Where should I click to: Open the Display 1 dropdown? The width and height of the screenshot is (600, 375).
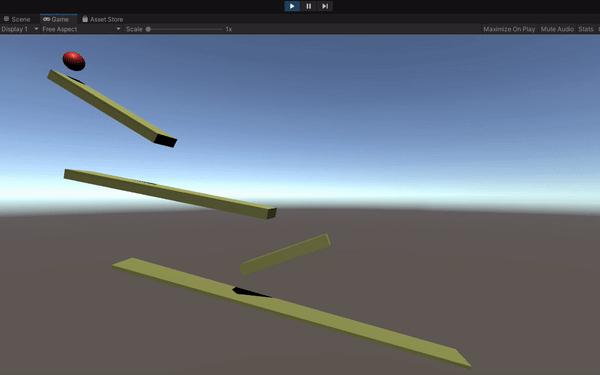20,29
